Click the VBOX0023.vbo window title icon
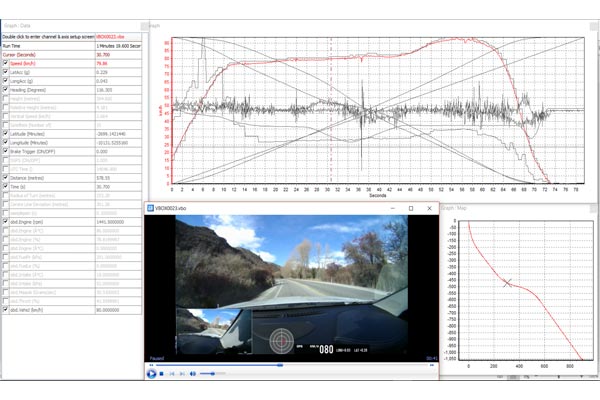 148,208
